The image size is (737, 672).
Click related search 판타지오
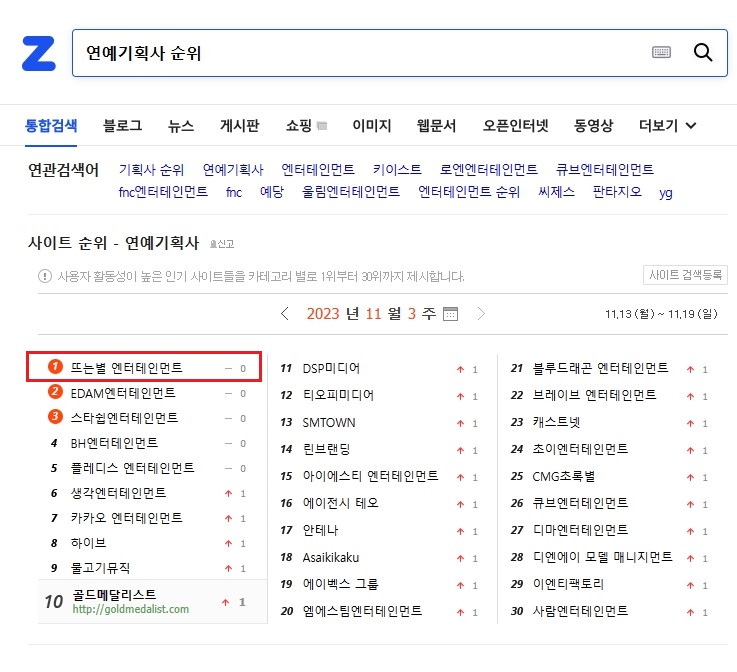[617, 192]
